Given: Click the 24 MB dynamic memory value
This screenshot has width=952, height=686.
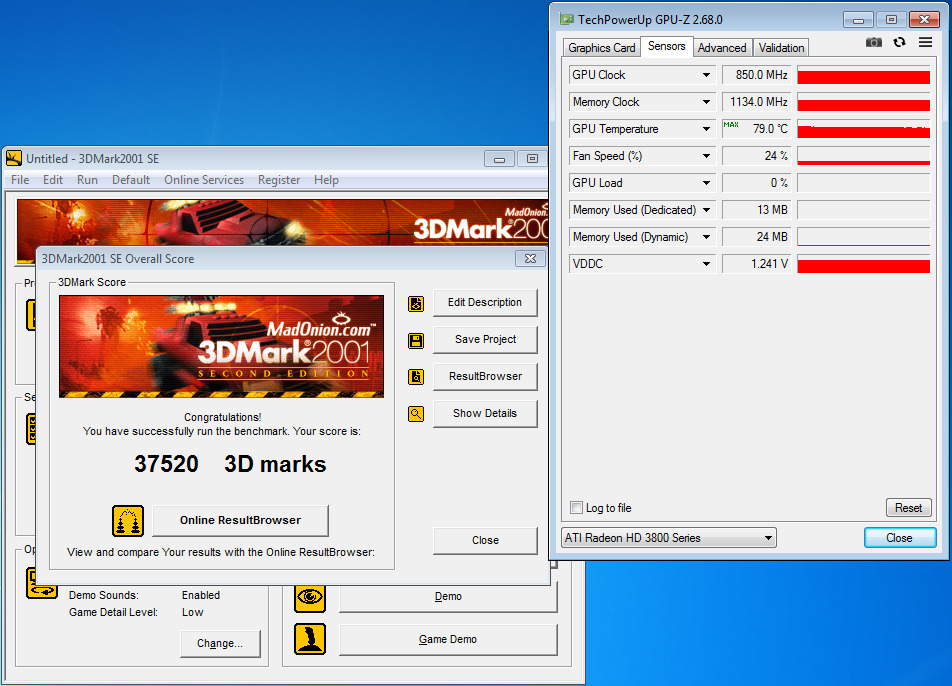Looking at the screenshot, I should point(756,237).
